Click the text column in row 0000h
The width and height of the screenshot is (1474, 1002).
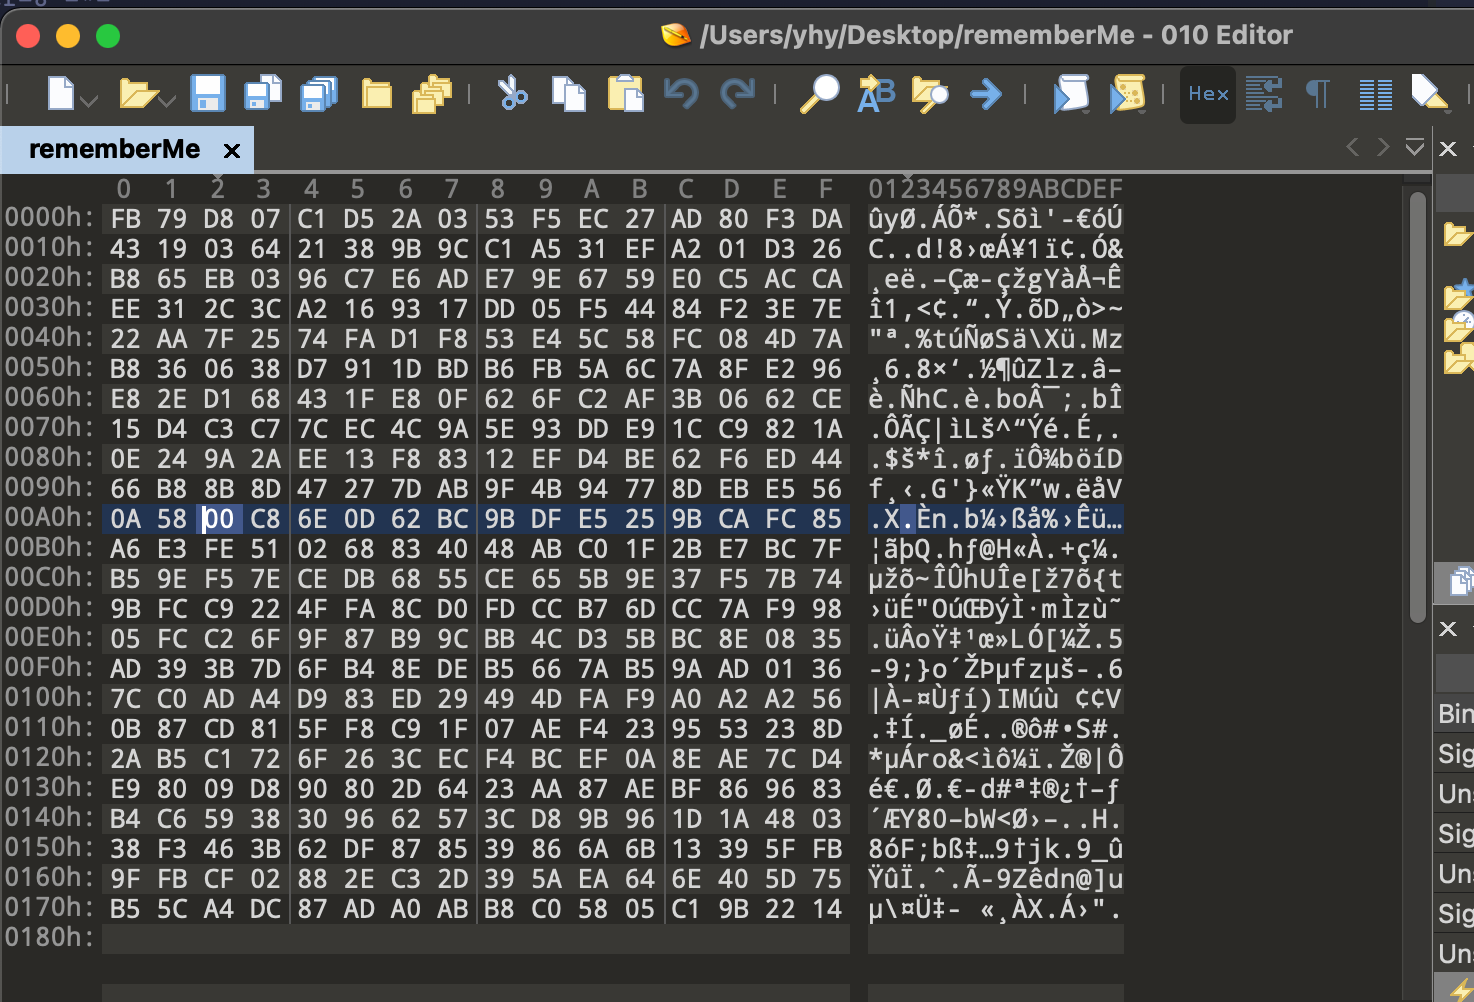[995, 219]
